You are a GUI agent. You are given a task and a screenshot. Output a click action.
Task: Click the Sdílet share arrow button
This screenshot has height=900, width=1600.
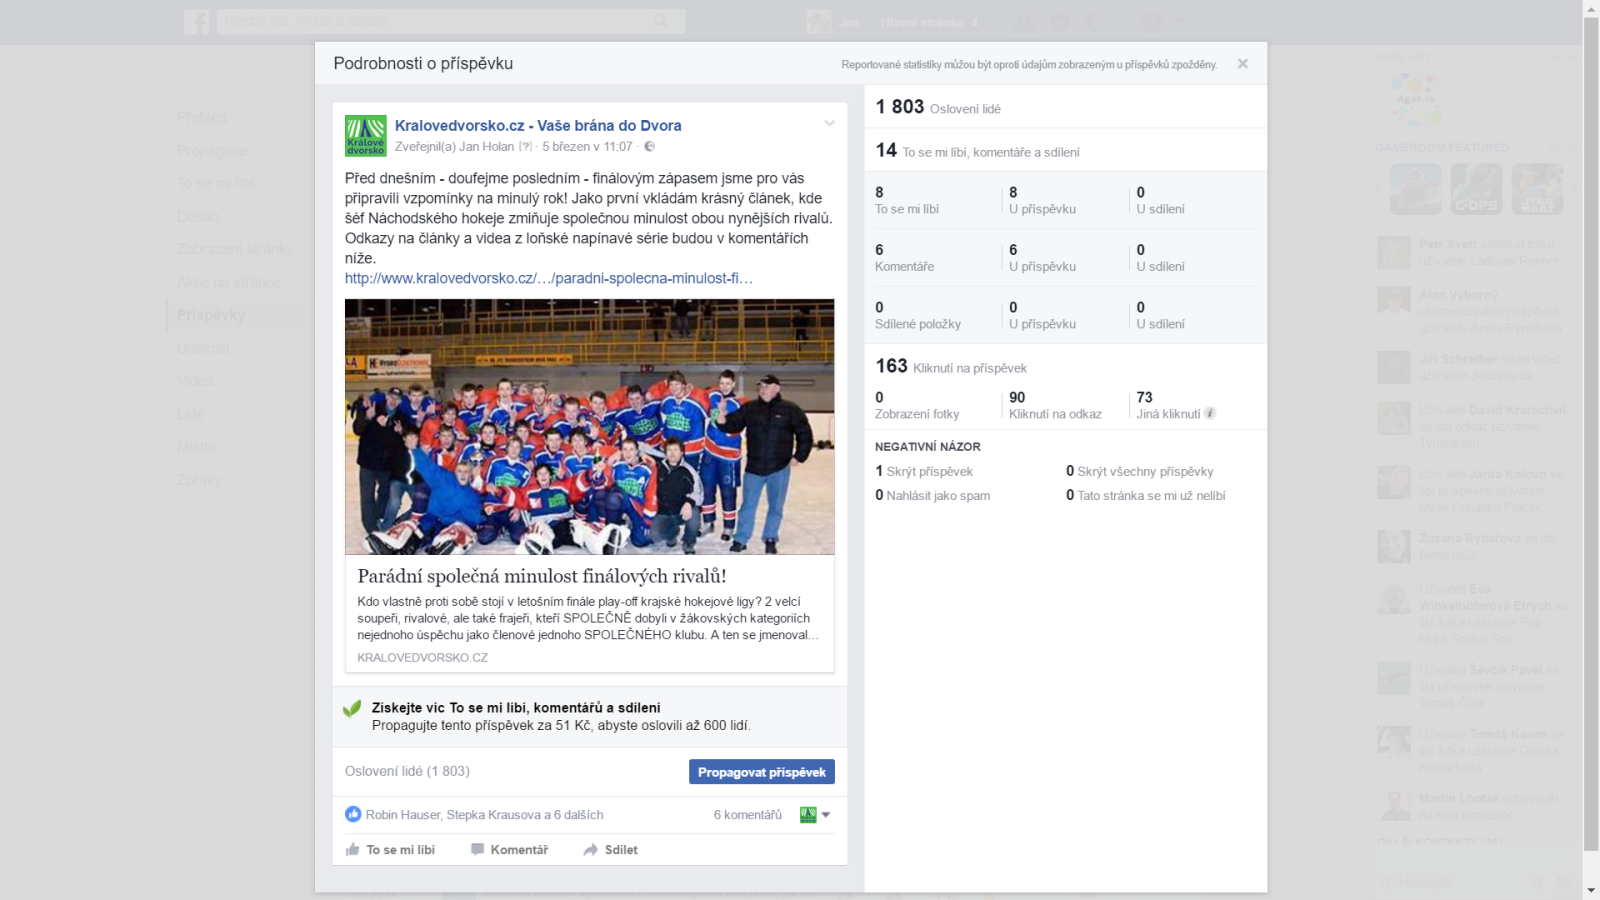click(611, 850)
